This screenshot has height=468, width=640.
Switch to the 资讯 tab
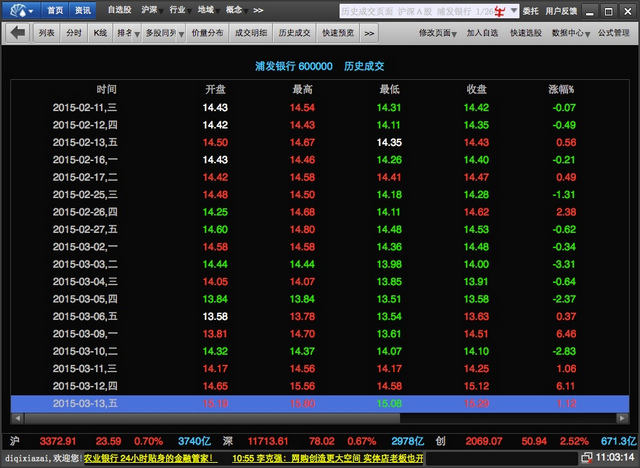point(83,10)
